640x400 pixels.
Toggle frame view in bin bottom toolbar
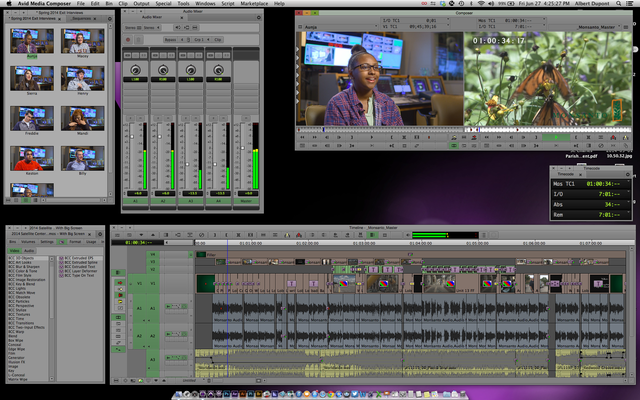pyautogui.click(x=26, y=200)
